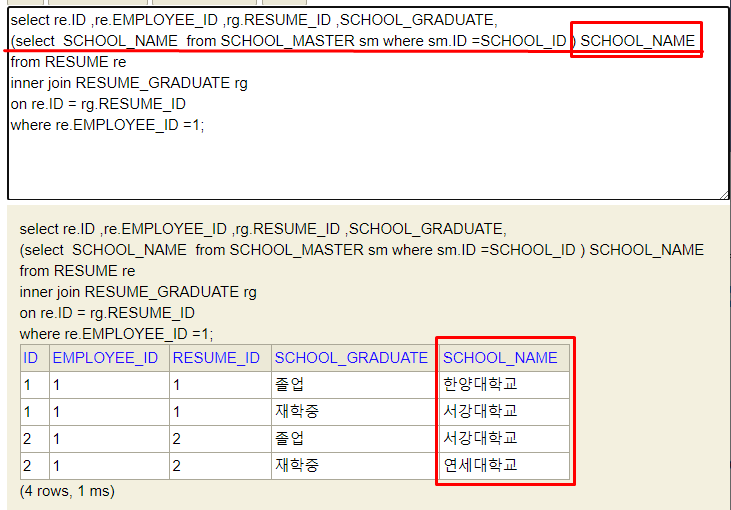The height and width of the screenshot is (510, 731).
Task: Click 'inner join RESUME_GRADUATE rg' in the echoed output
Action: pyautogui.click(x=138, y=292)
